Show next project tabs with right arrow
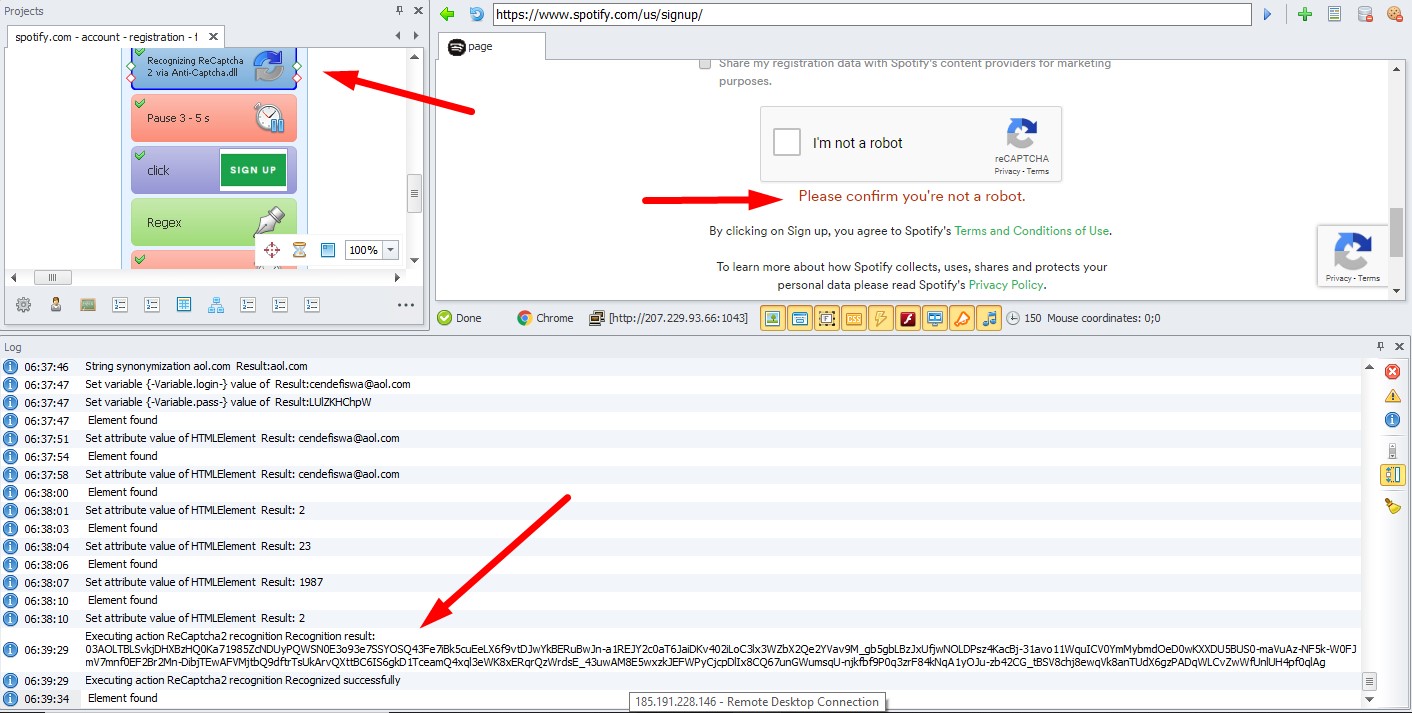Viewport: 1412px width, 713px height. click(418, 36)
